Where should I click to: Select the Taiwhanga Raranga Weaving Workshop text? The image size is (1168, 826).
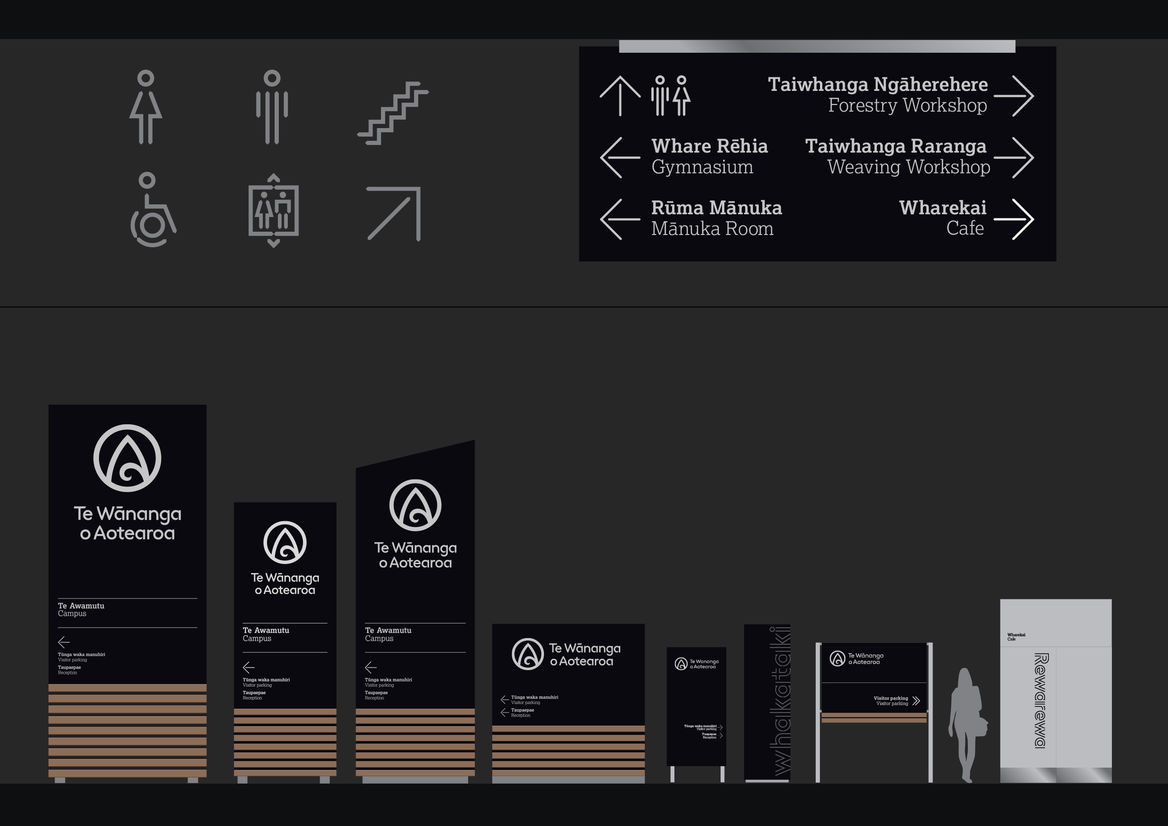tap(897, 157)
